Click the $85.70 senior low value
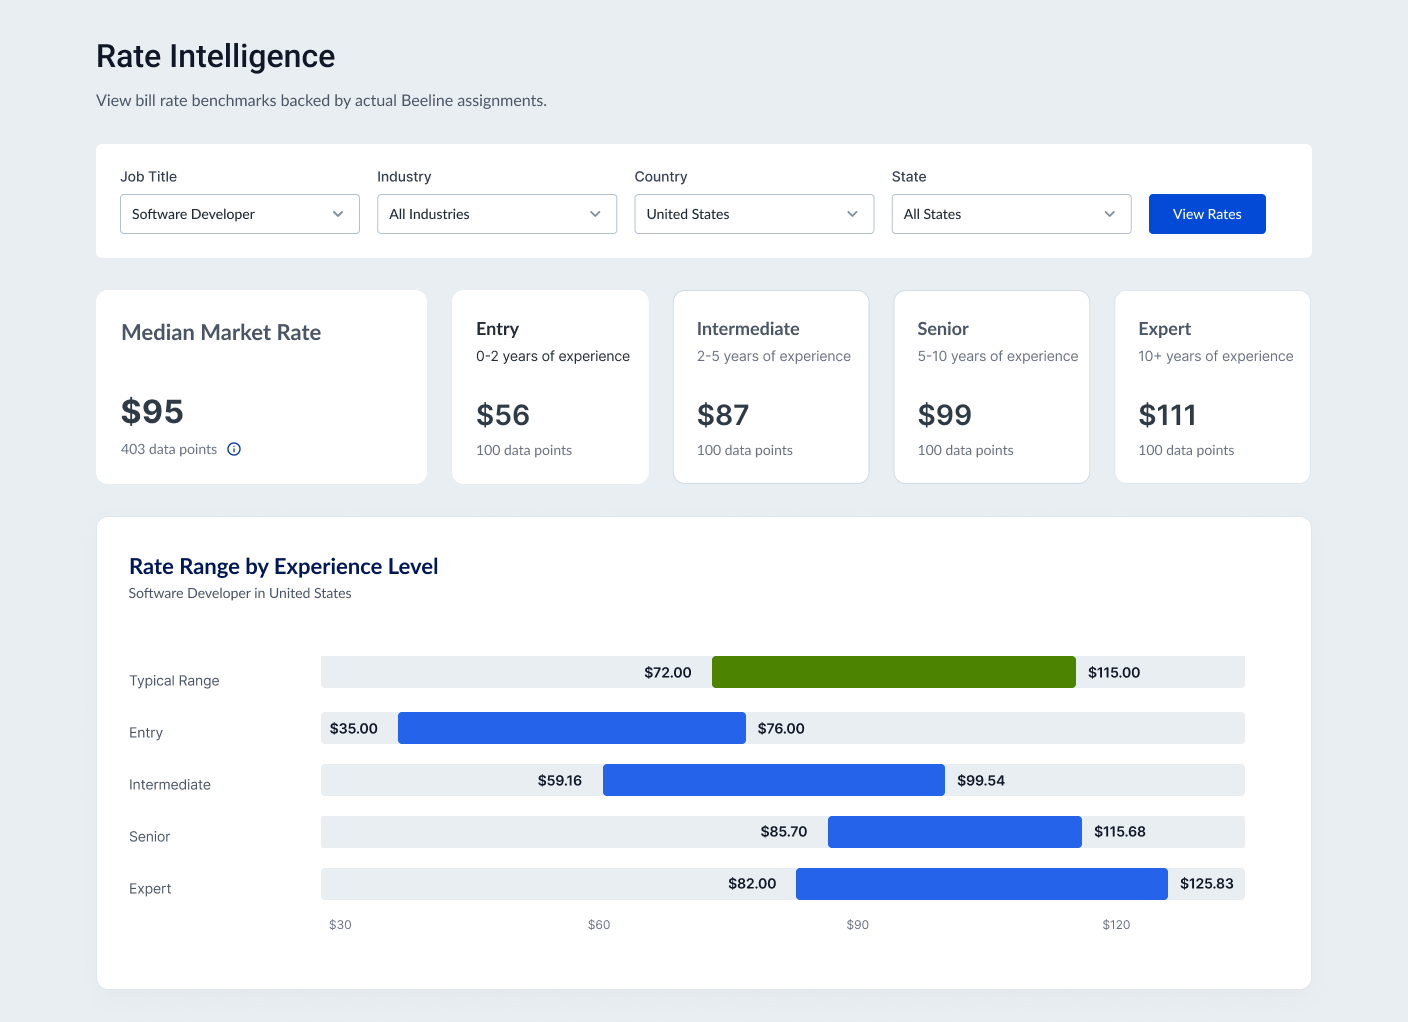The image size is (1408, 1022). 784,832
